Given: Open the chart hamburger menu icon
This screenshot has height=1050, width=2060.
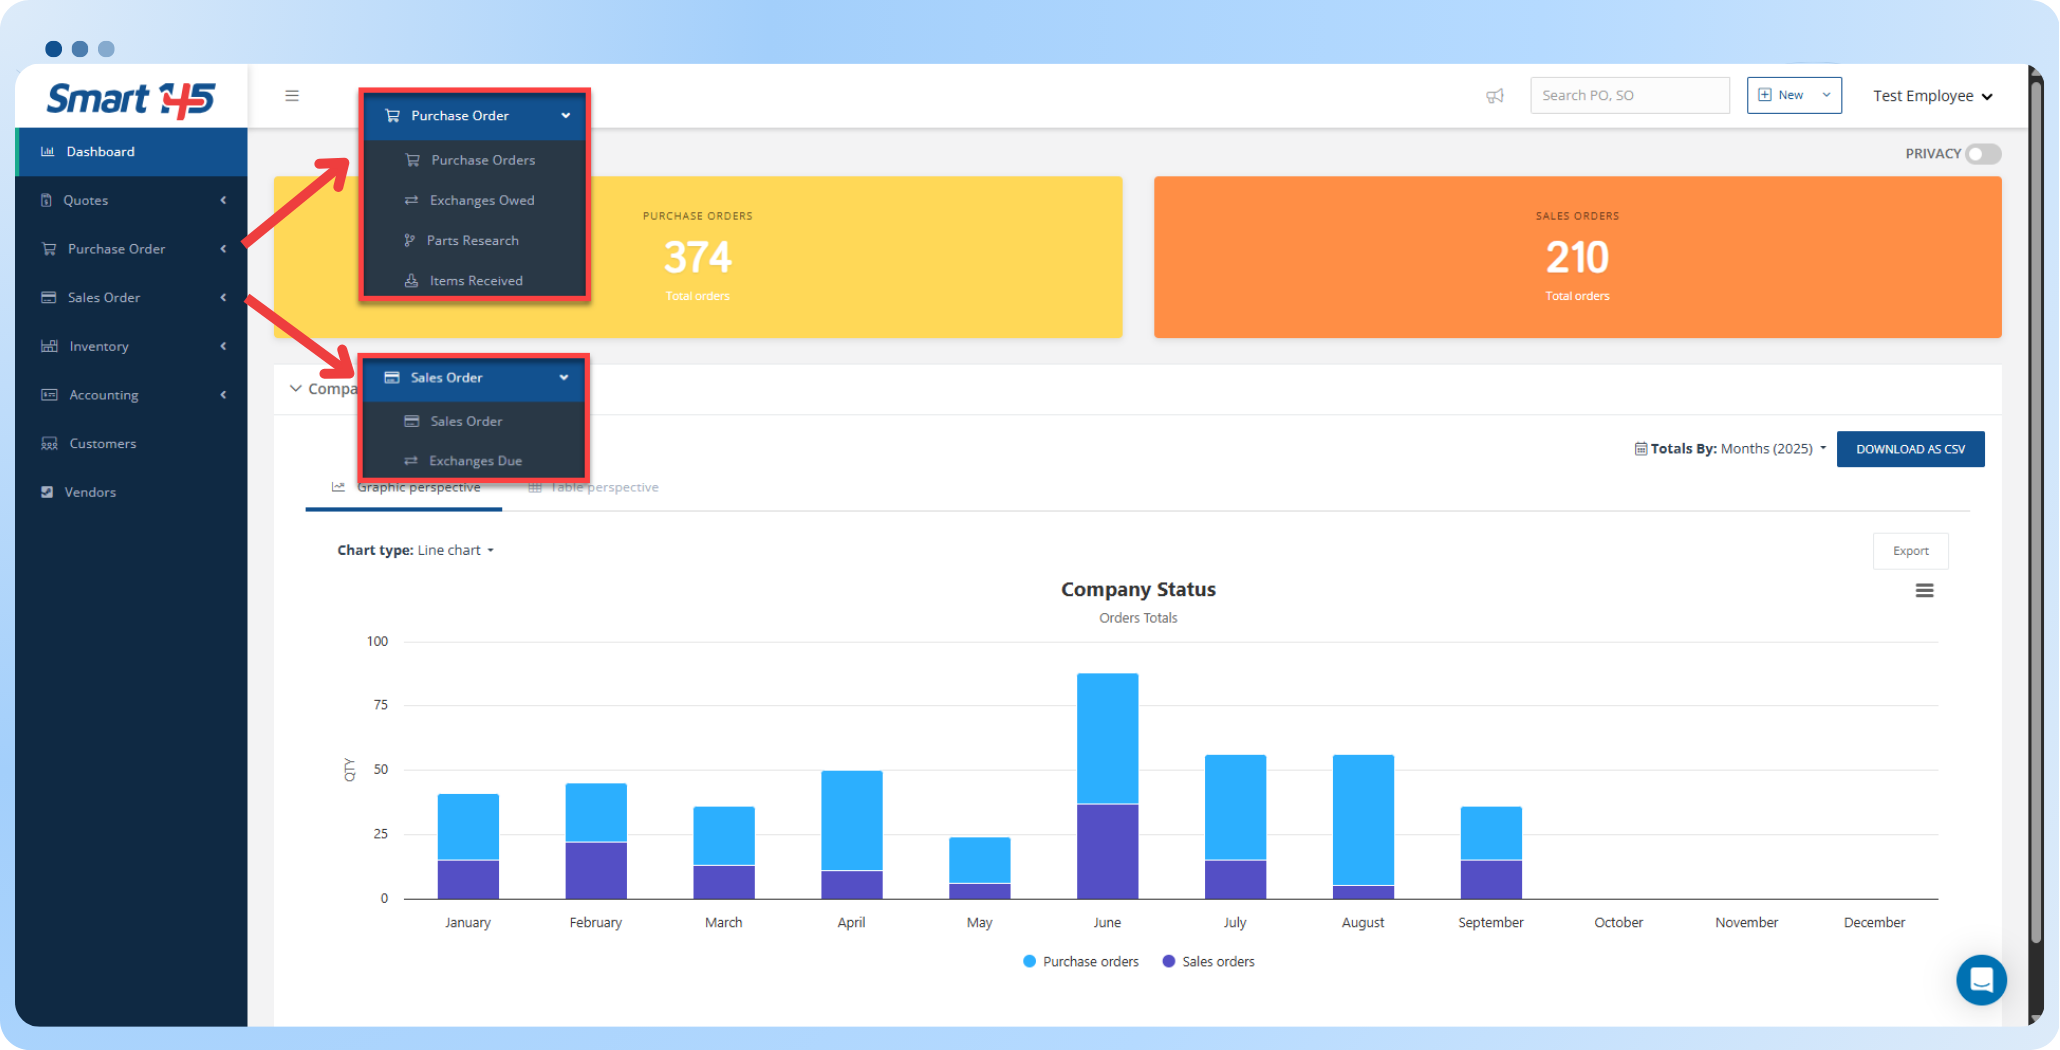Looking at the screenshot, I should [1924, 591].
